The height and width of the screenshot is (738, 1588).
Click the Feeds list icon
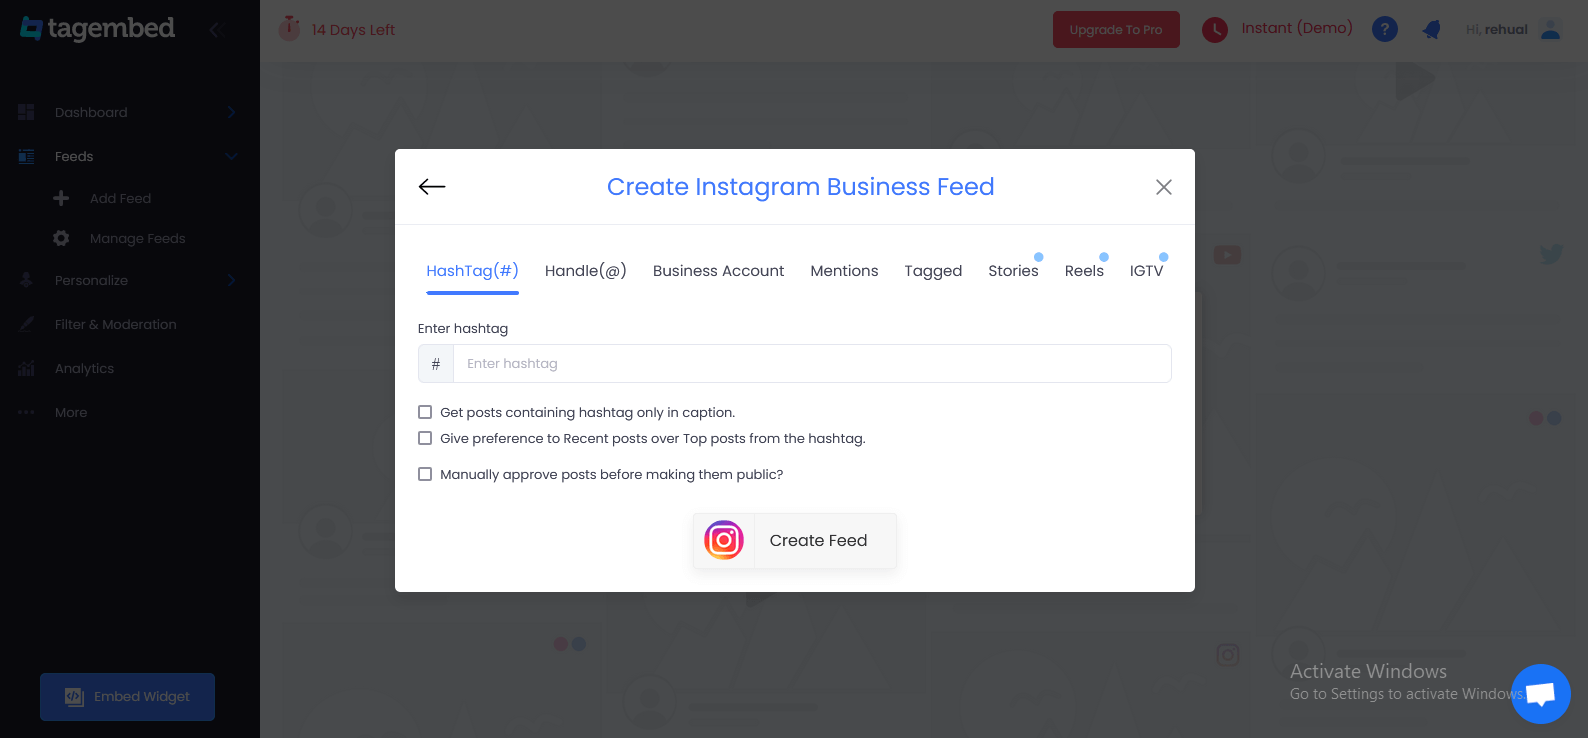[x=27, y=156]
